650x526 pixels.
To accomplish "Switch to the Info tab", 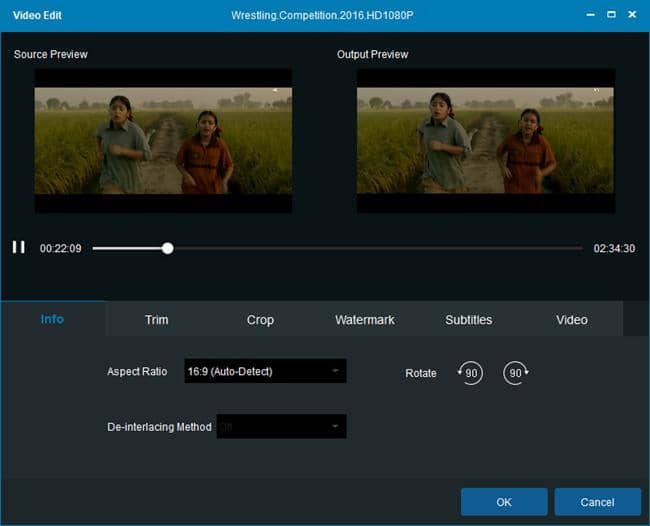I will tap(52, 319).
